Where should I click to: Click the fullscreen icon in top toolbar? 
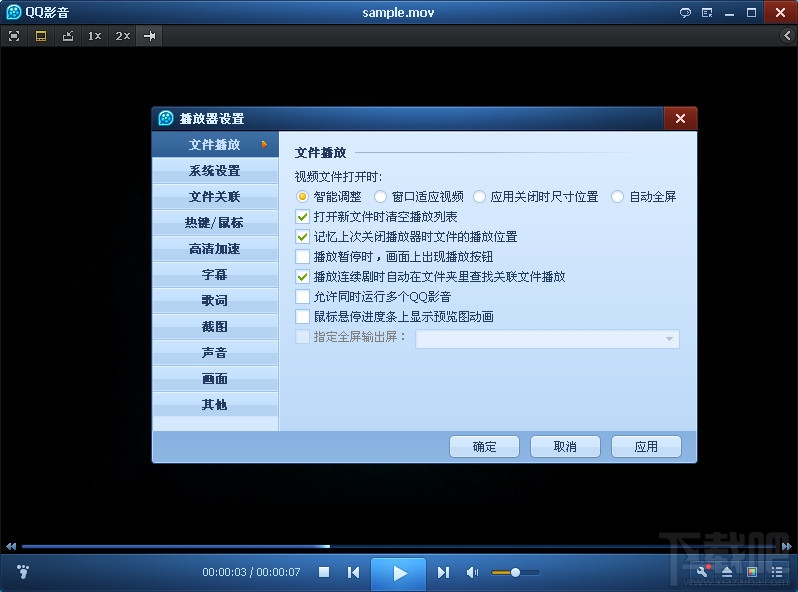[x=14, y=36]
